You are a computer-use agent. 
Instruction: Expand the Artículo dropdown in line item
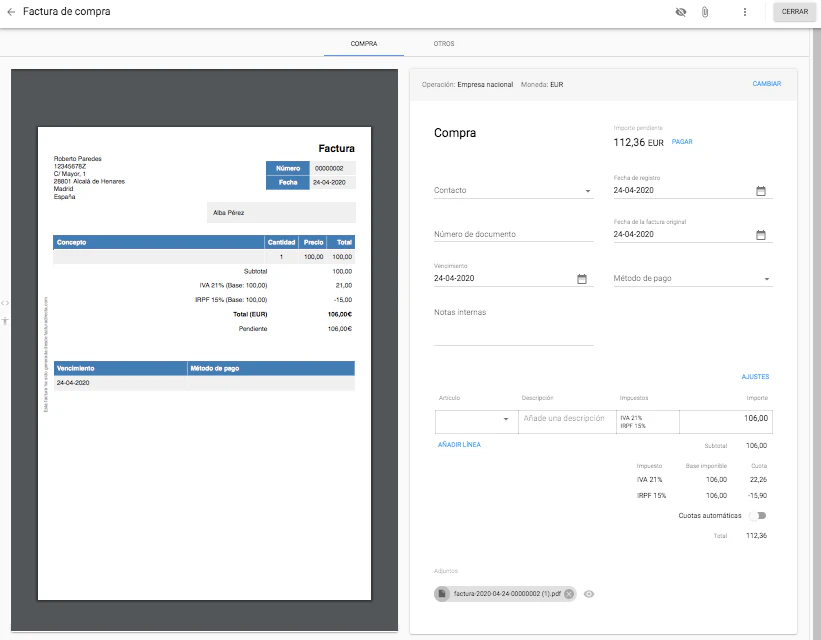[505, 419]
